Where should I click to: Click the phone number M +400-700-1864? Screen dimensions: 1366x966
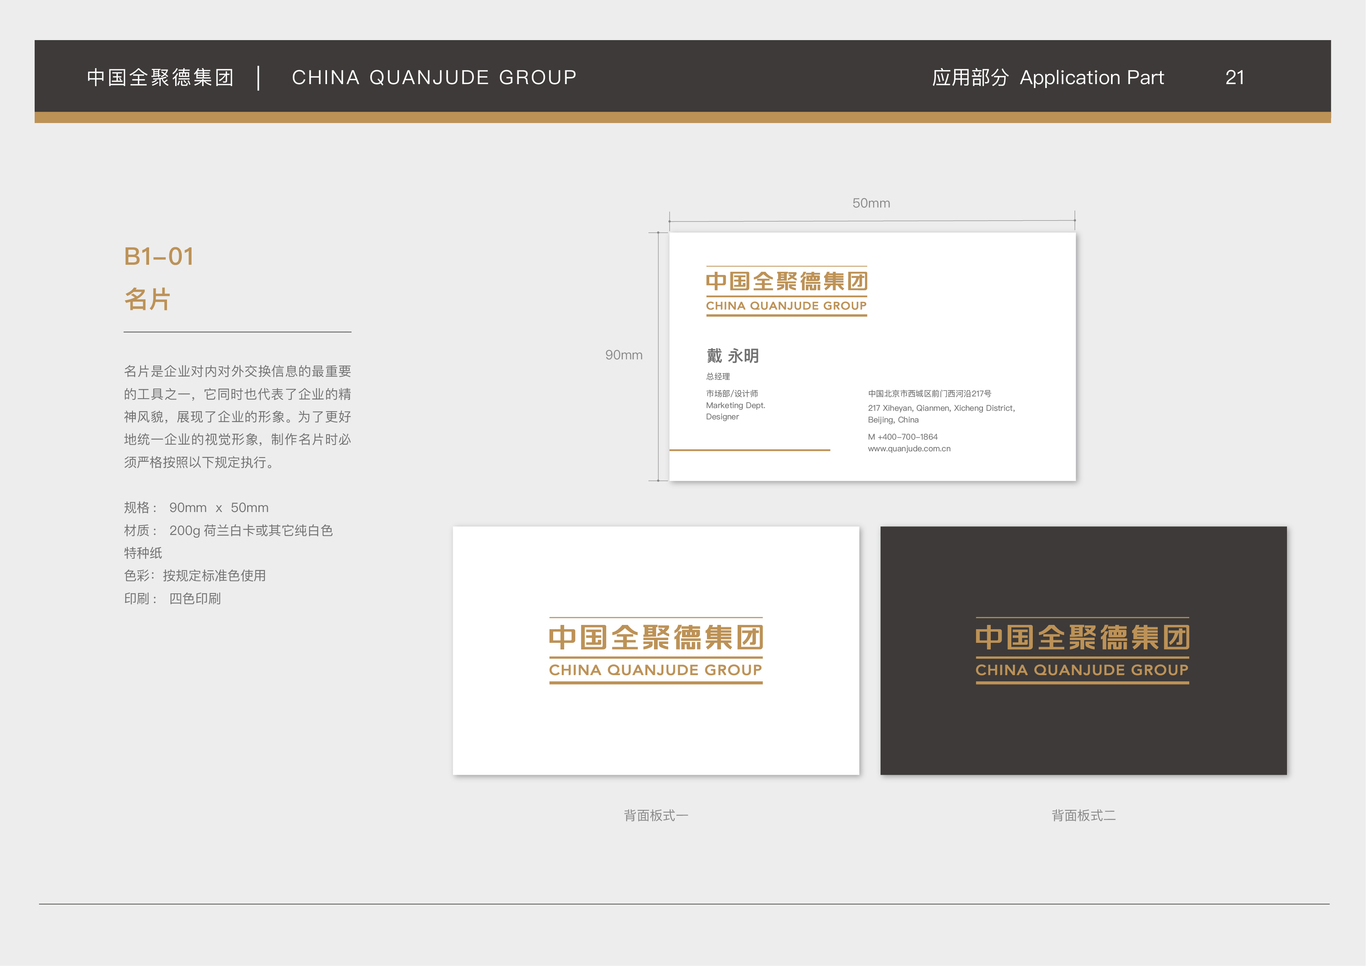click(903, 437)
